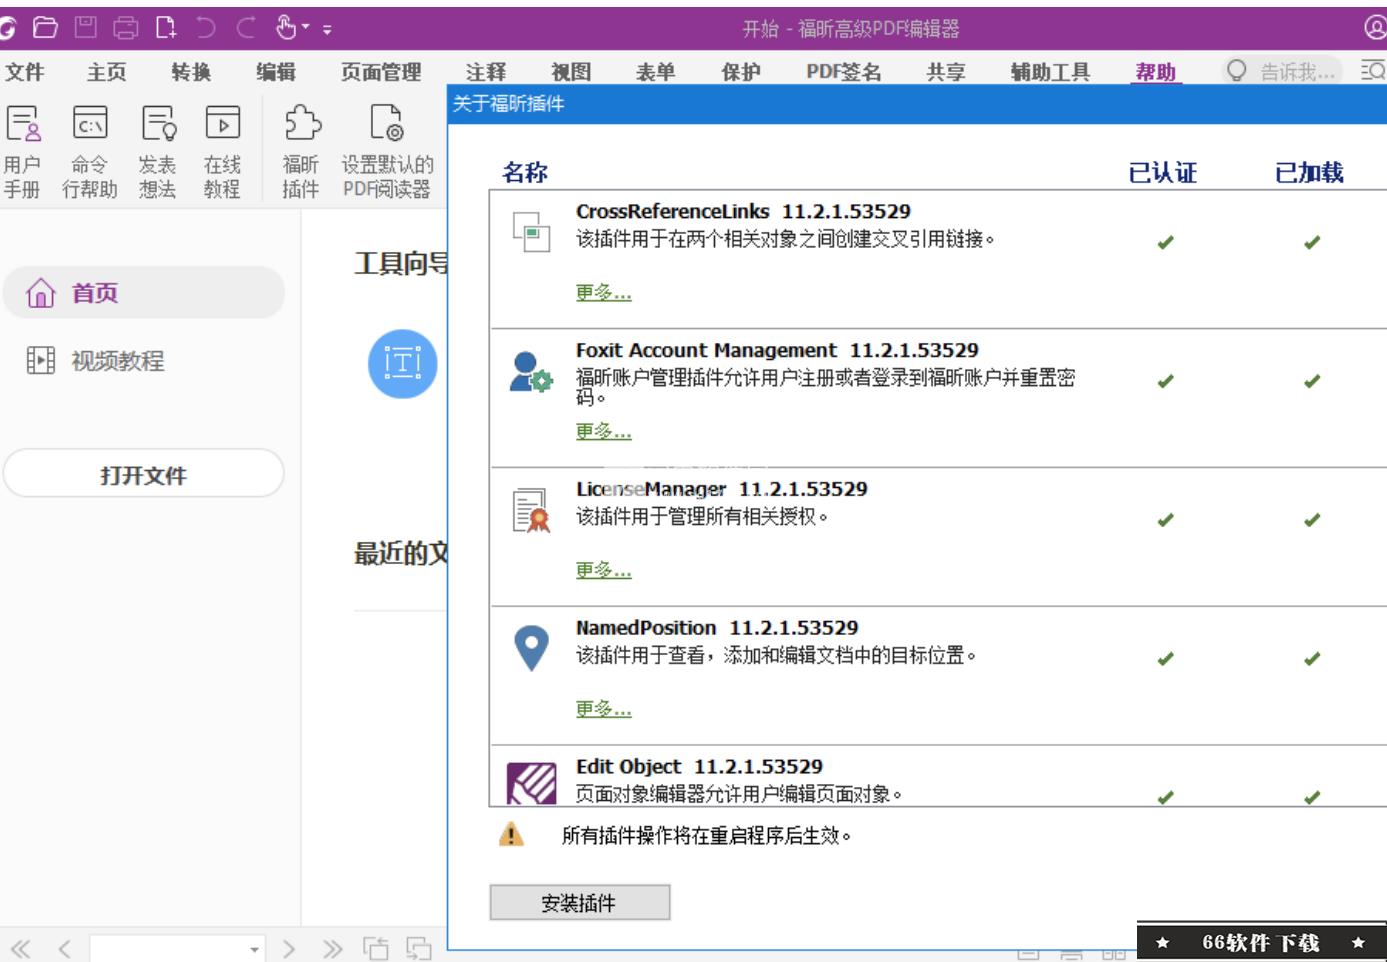Click More (更多) link under CrossReferenceLinks
Viewport: 1387px width, 962px height.
pyautogui.click(x=603, y=292)
